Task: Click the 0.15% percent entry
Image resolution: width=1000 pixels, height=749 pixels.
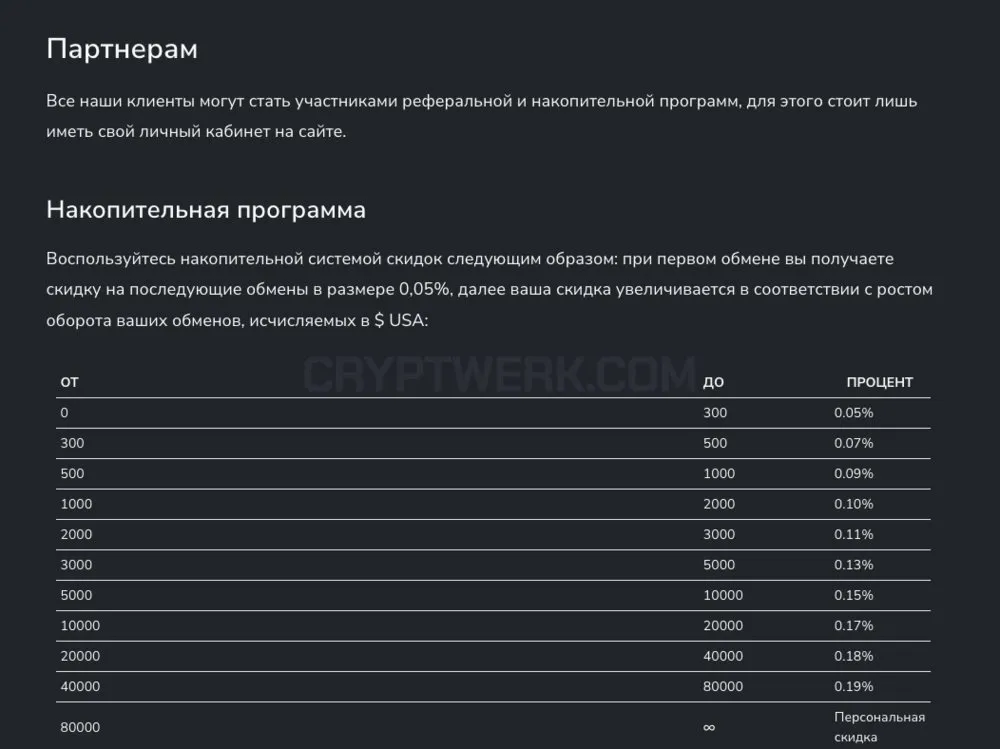Action: point(853,595)
